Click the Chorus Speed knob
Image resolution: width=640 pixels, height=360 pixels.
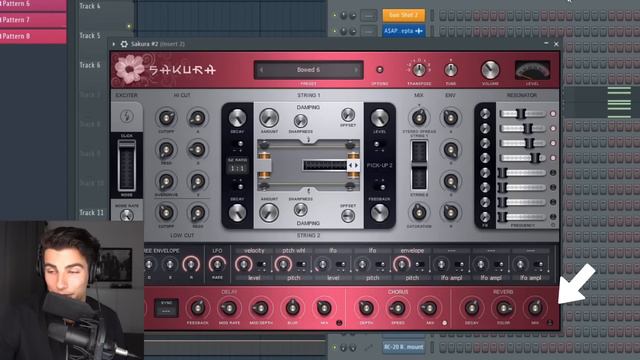(x=398, y=308)
